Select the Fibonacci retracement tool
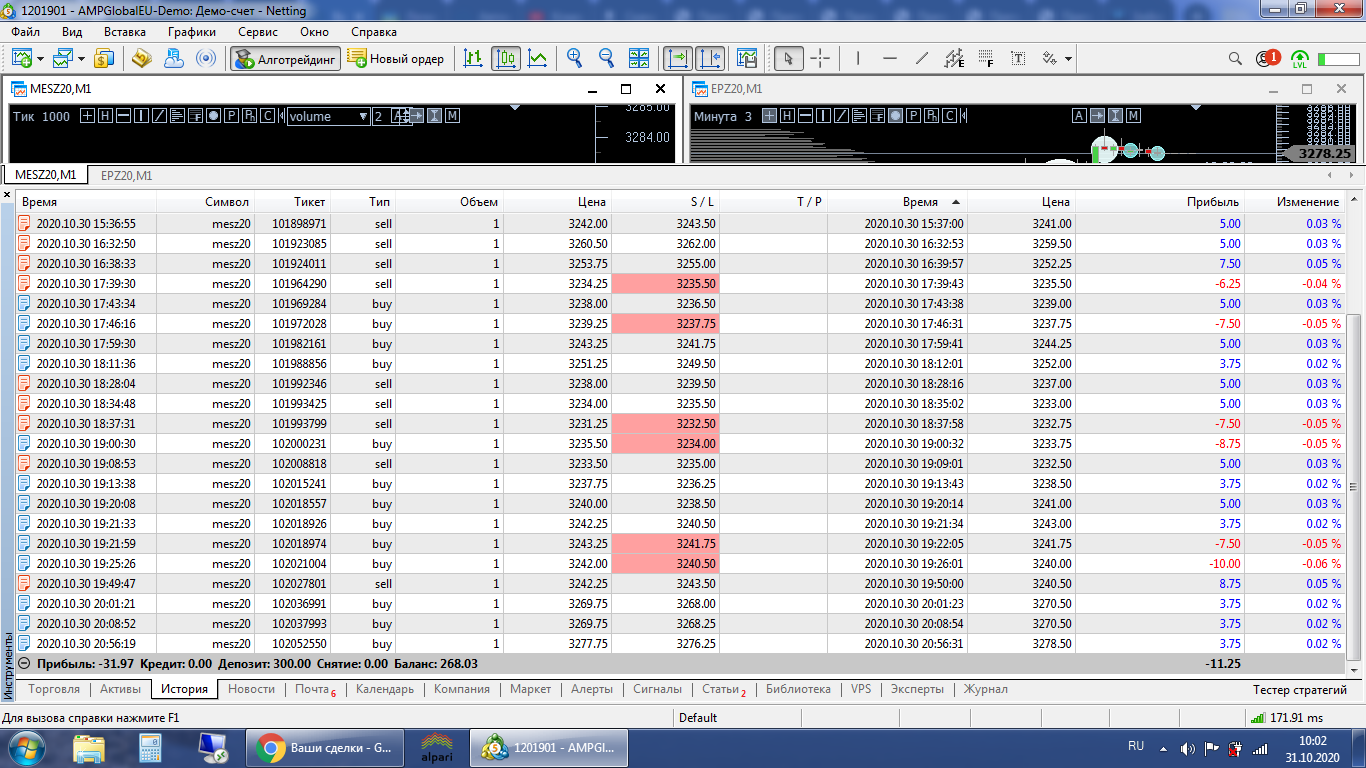 [x=986, y=58]
